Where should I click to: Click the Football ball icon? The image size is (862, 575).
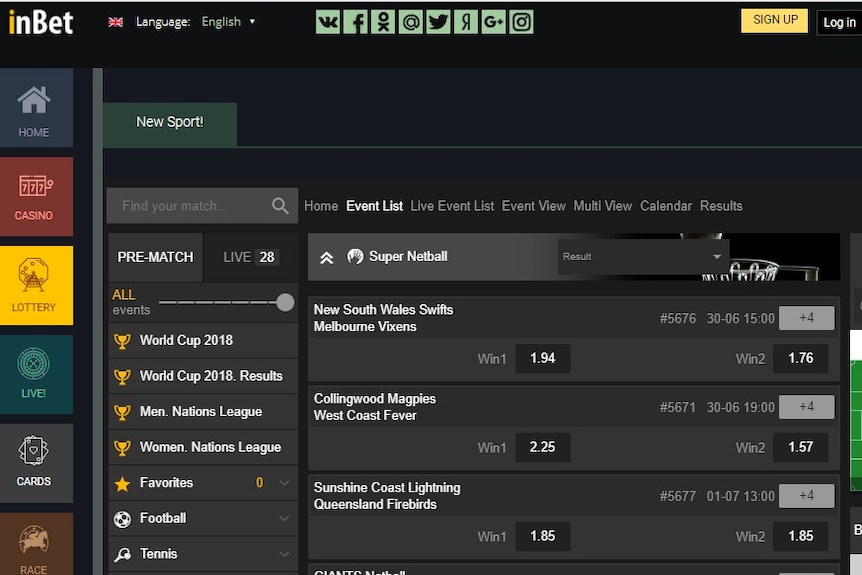[x=122, y=519]
